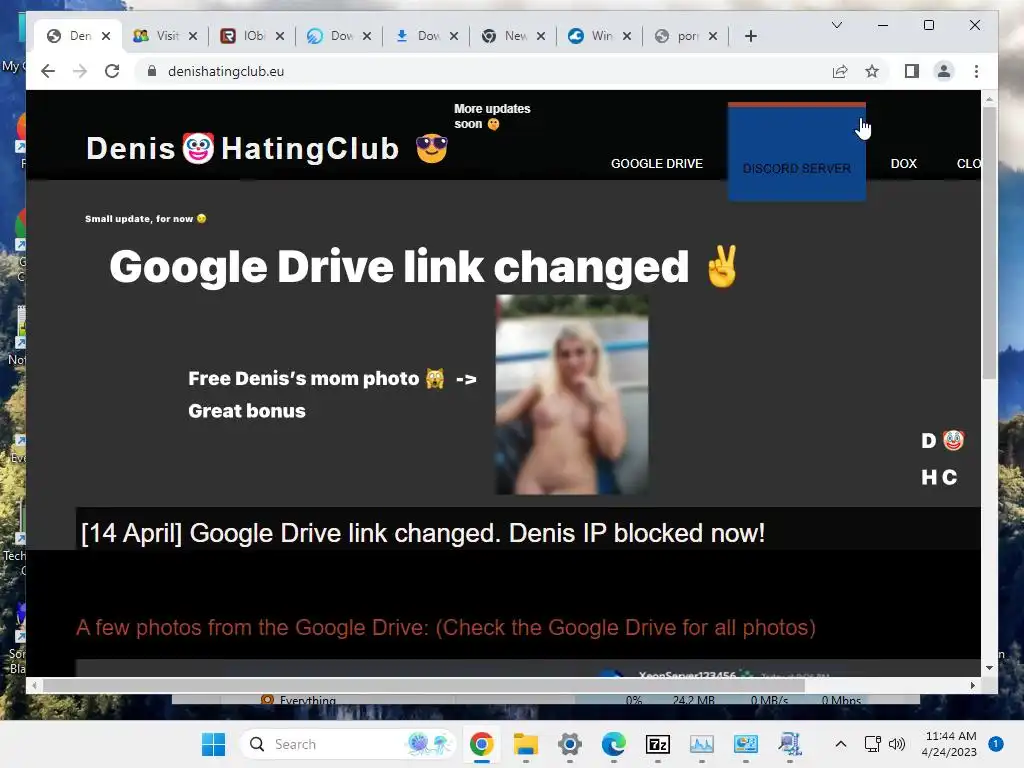Image resolution: width=1024 pixels, height=768 pixels.
Task: Open the GOOGLE DRIVE nav link
Action: (656, 164)
